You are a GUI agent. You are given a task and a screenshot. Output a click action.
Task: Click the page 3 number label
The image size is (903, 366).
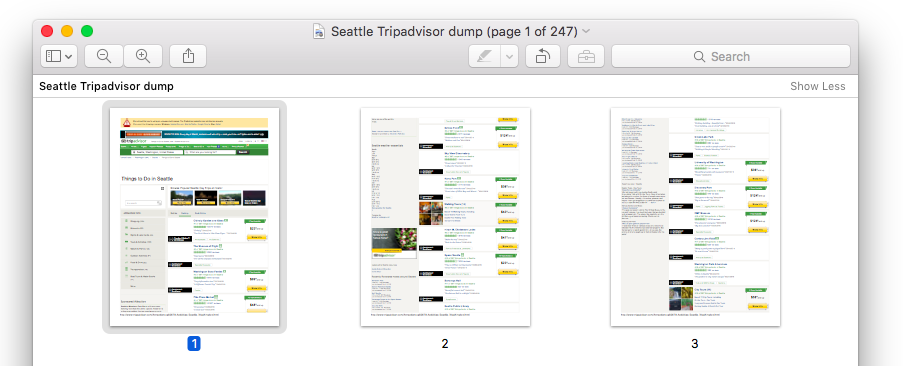[x=695, y=344]
